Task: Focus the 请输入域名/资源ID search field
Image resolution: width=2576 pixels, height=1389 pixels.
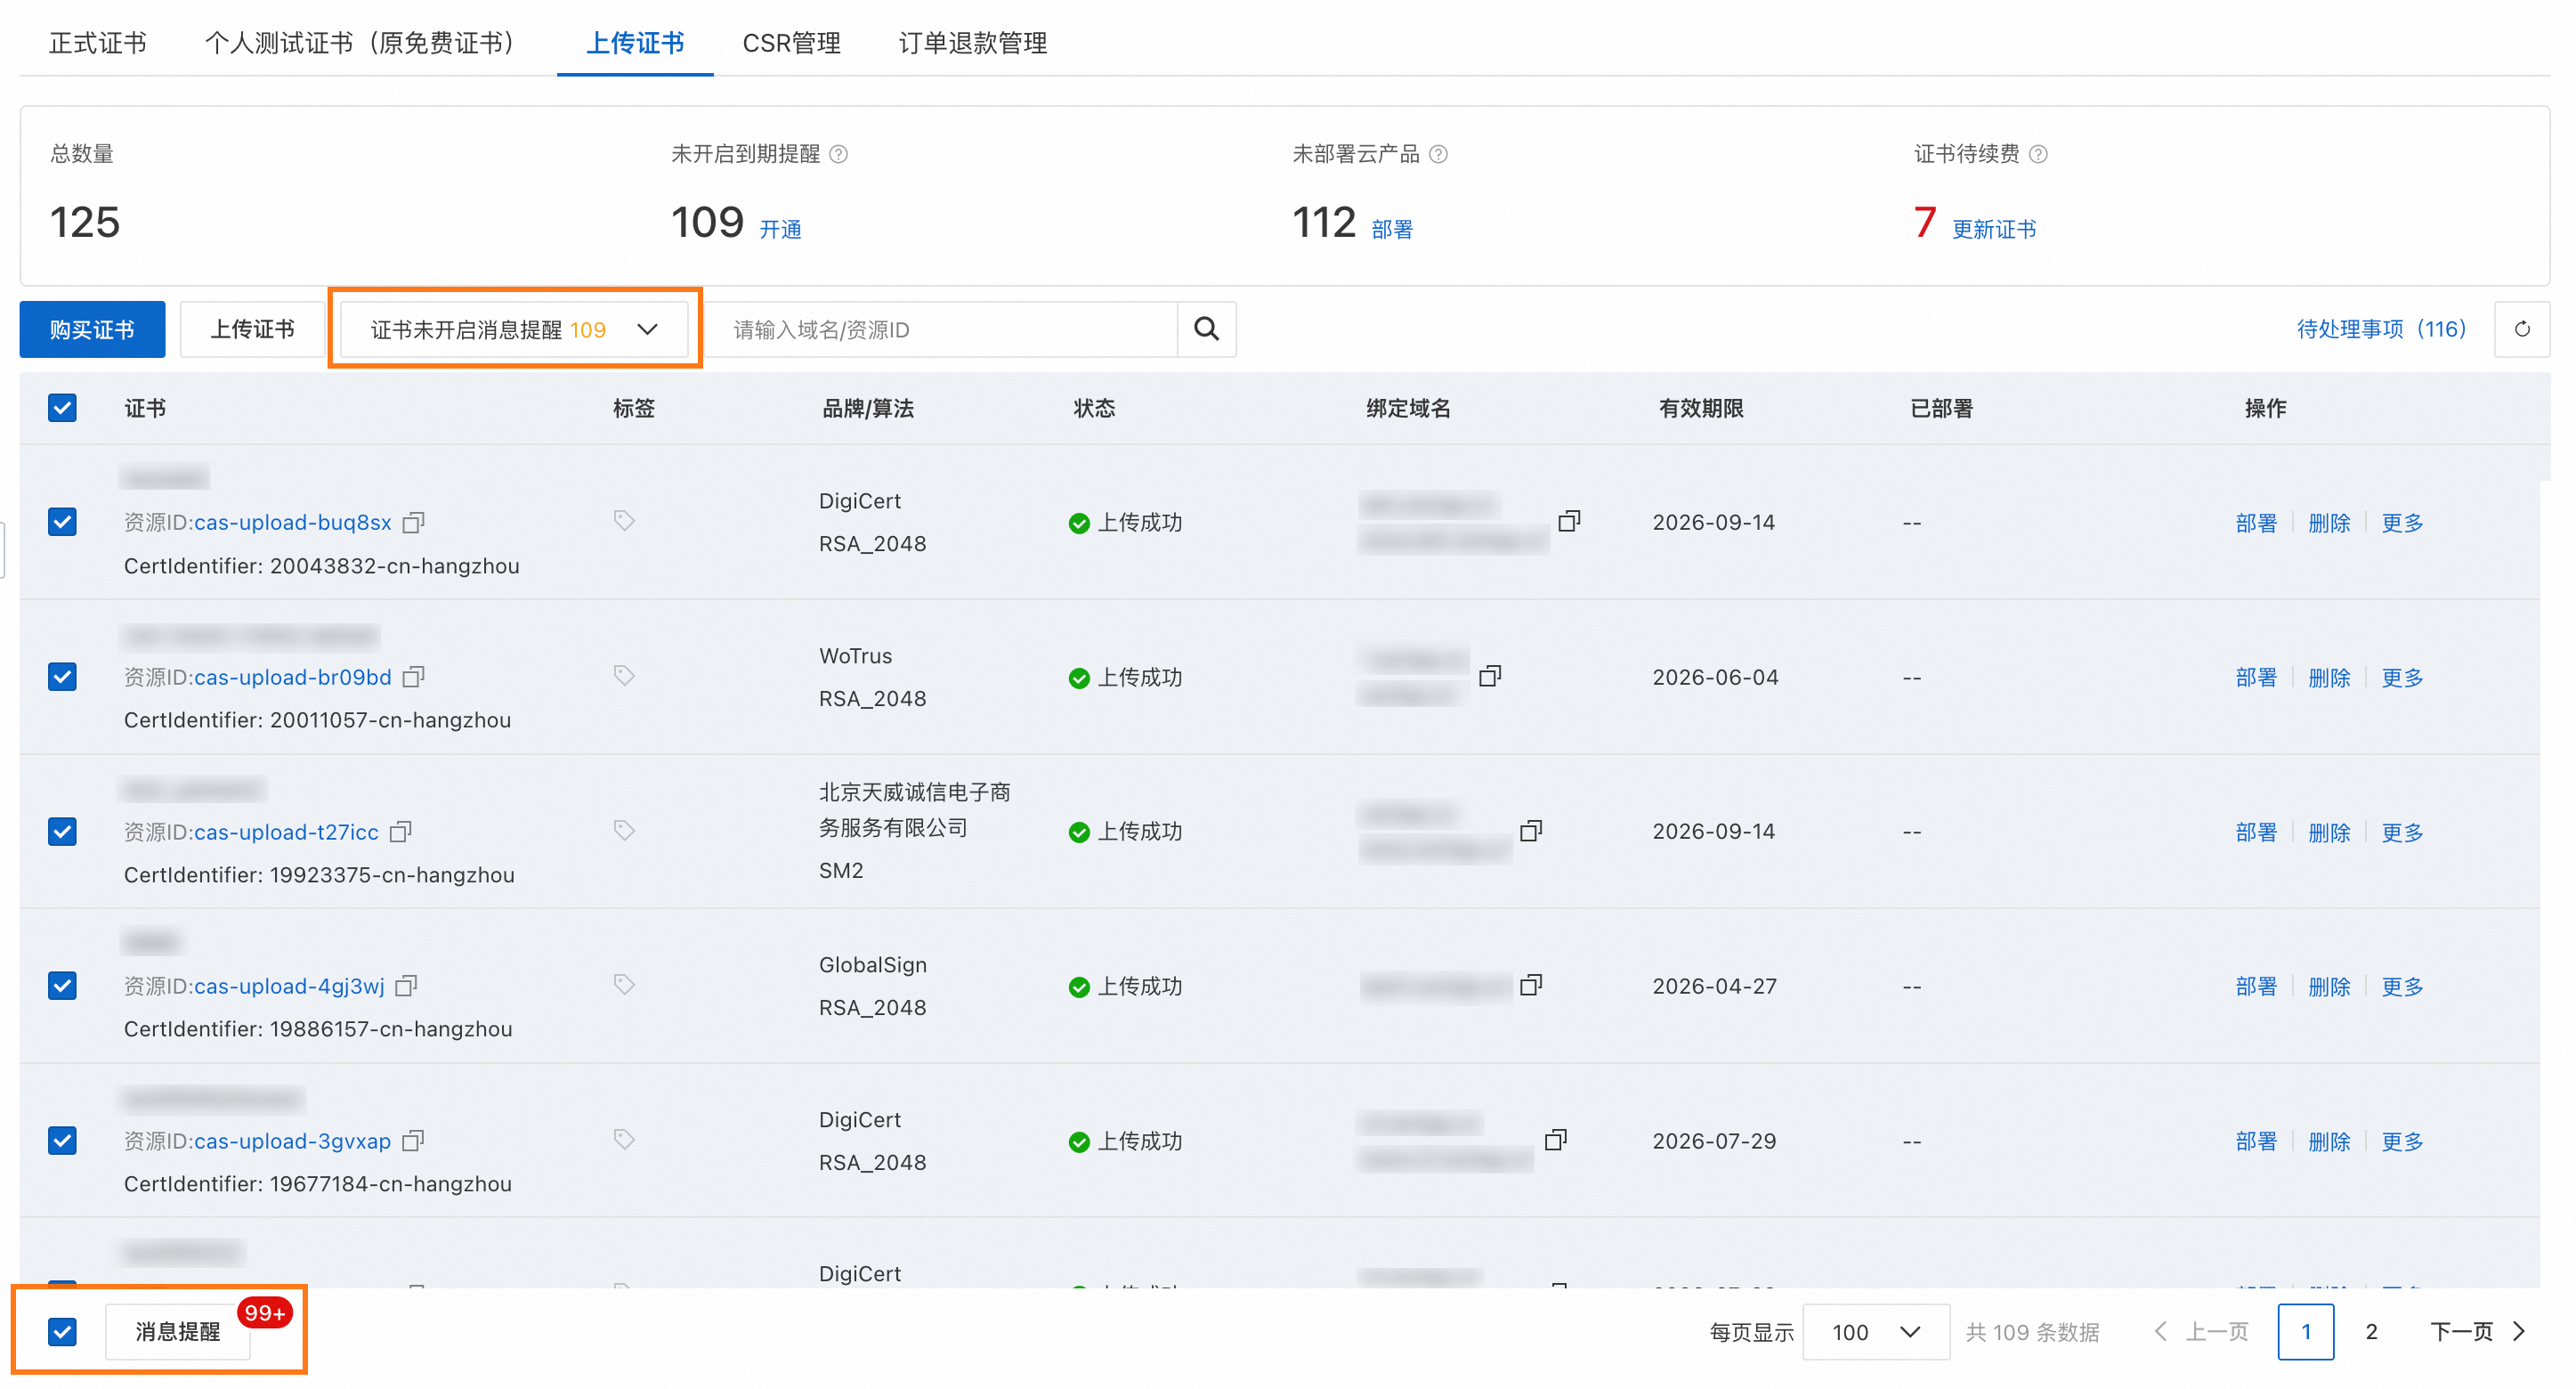Action: [x=941, y=329]
